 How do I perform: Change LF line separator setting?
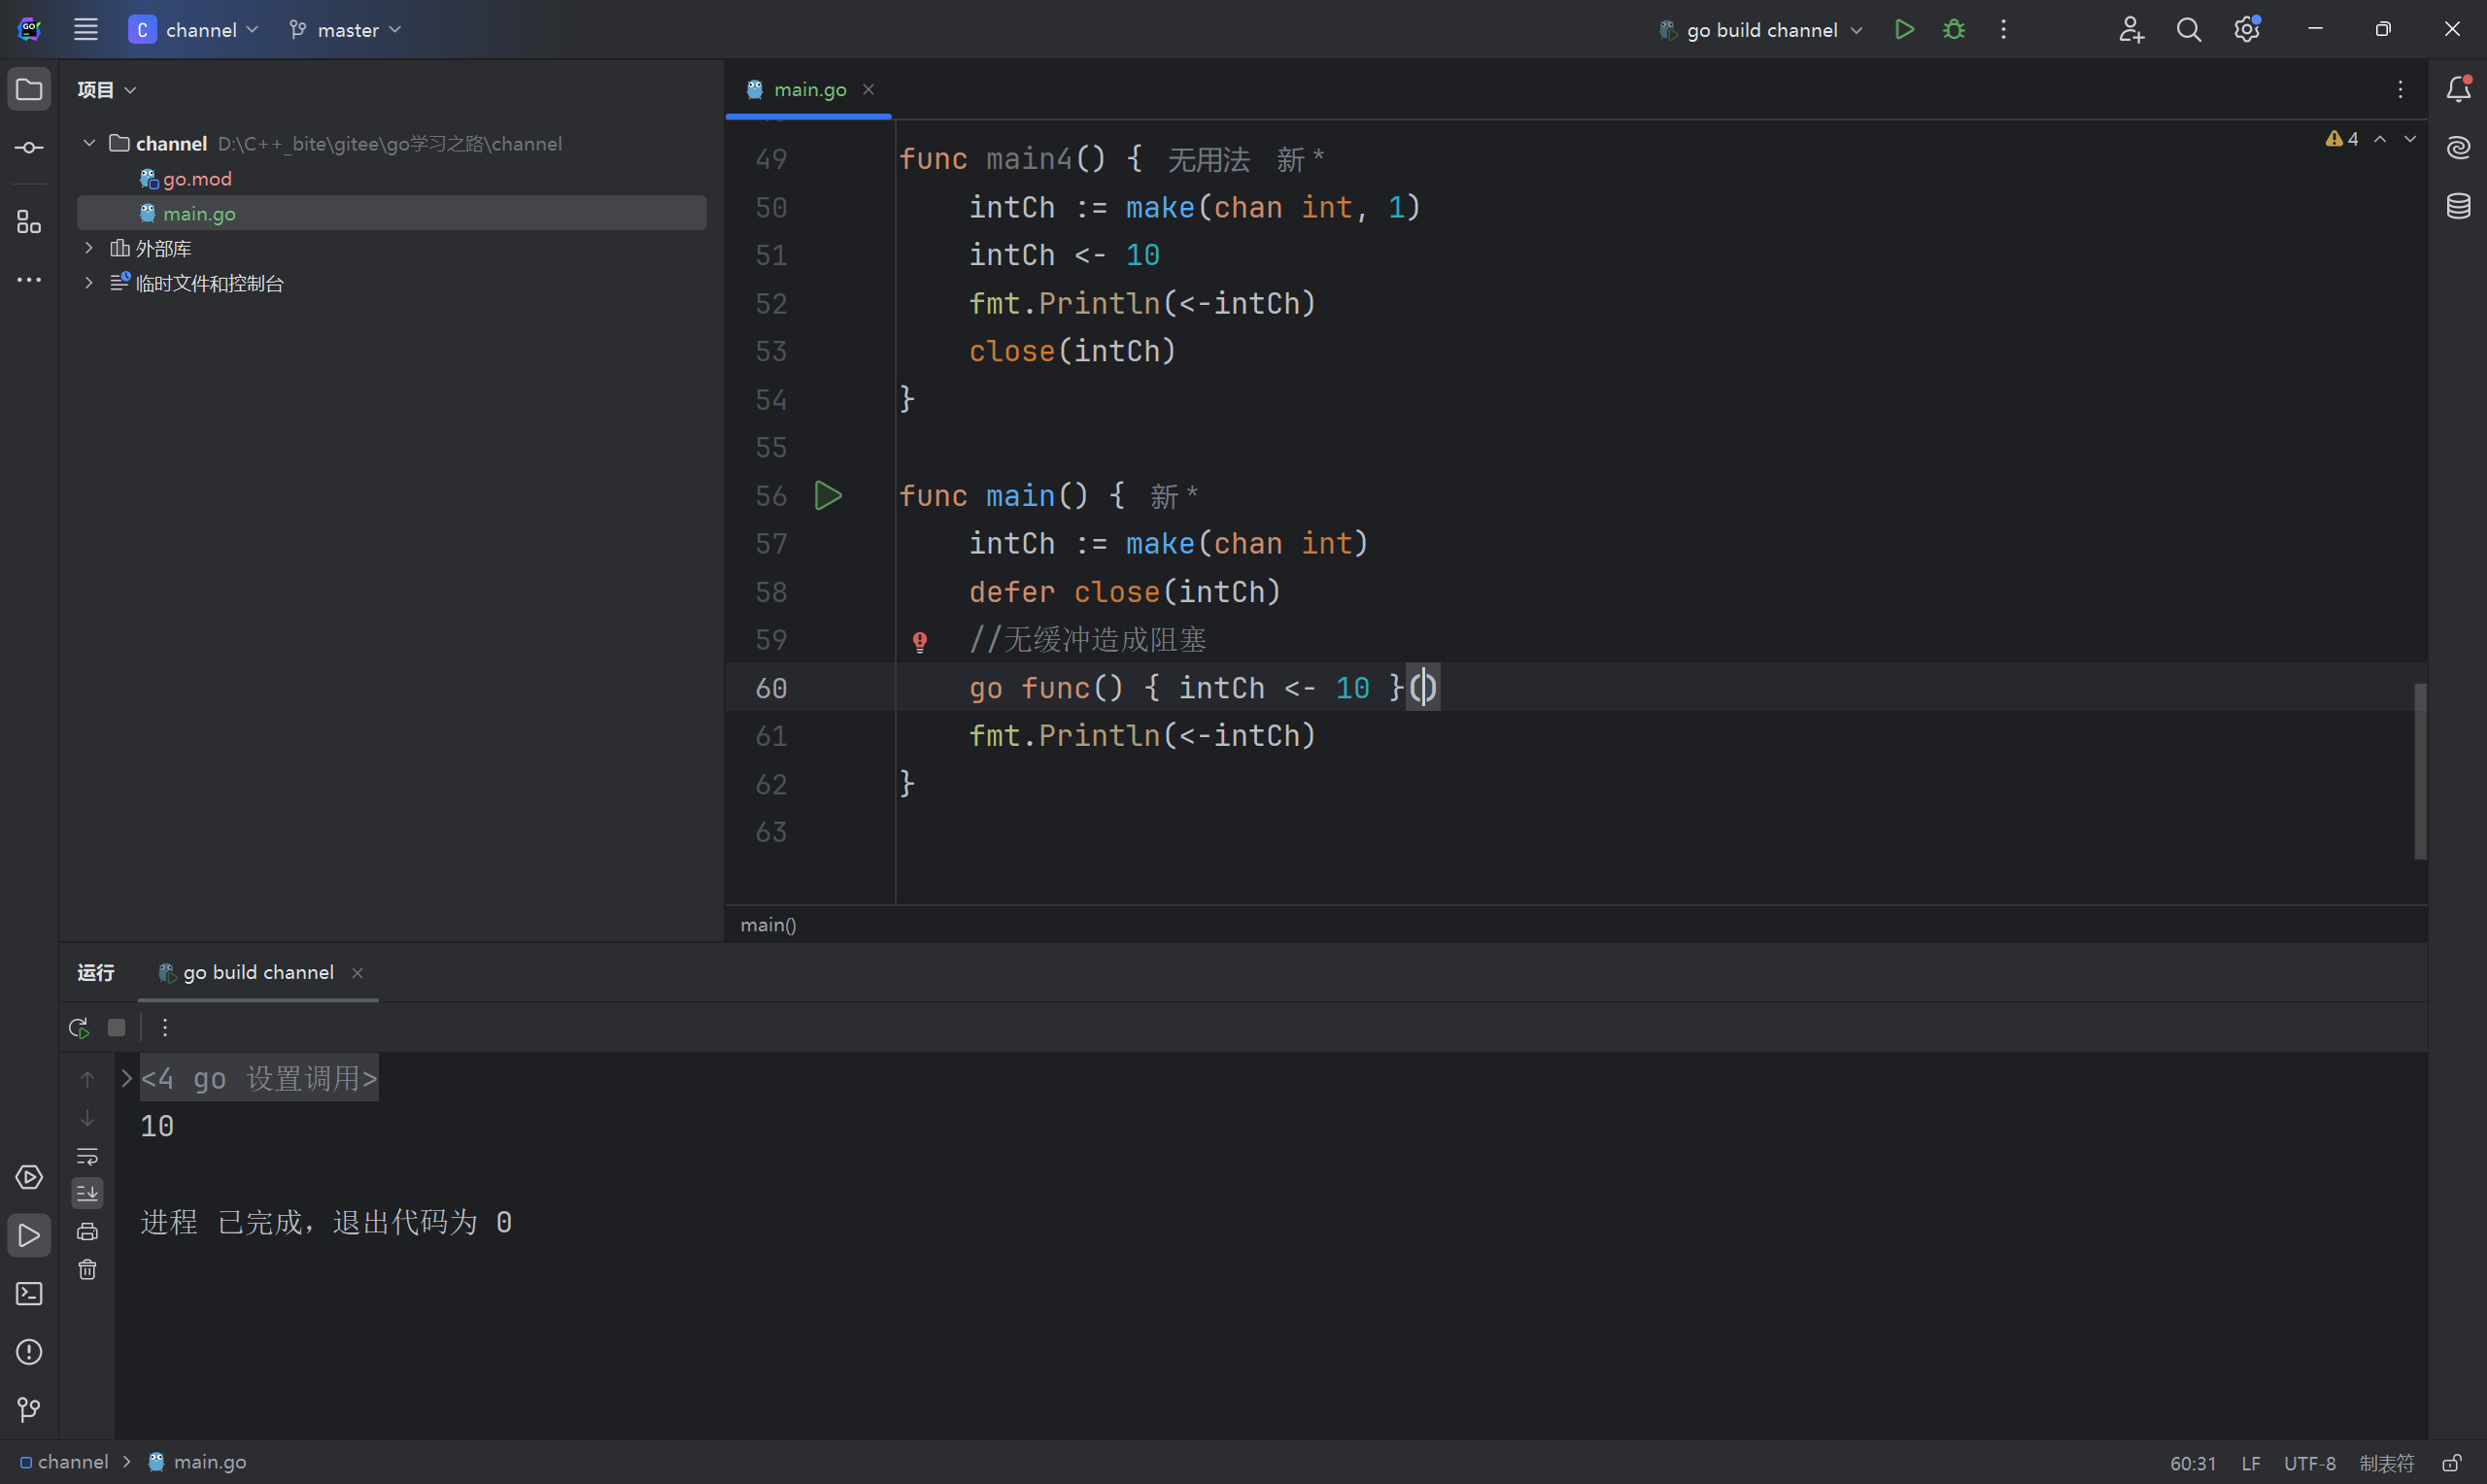(x=2250, y=1463)
